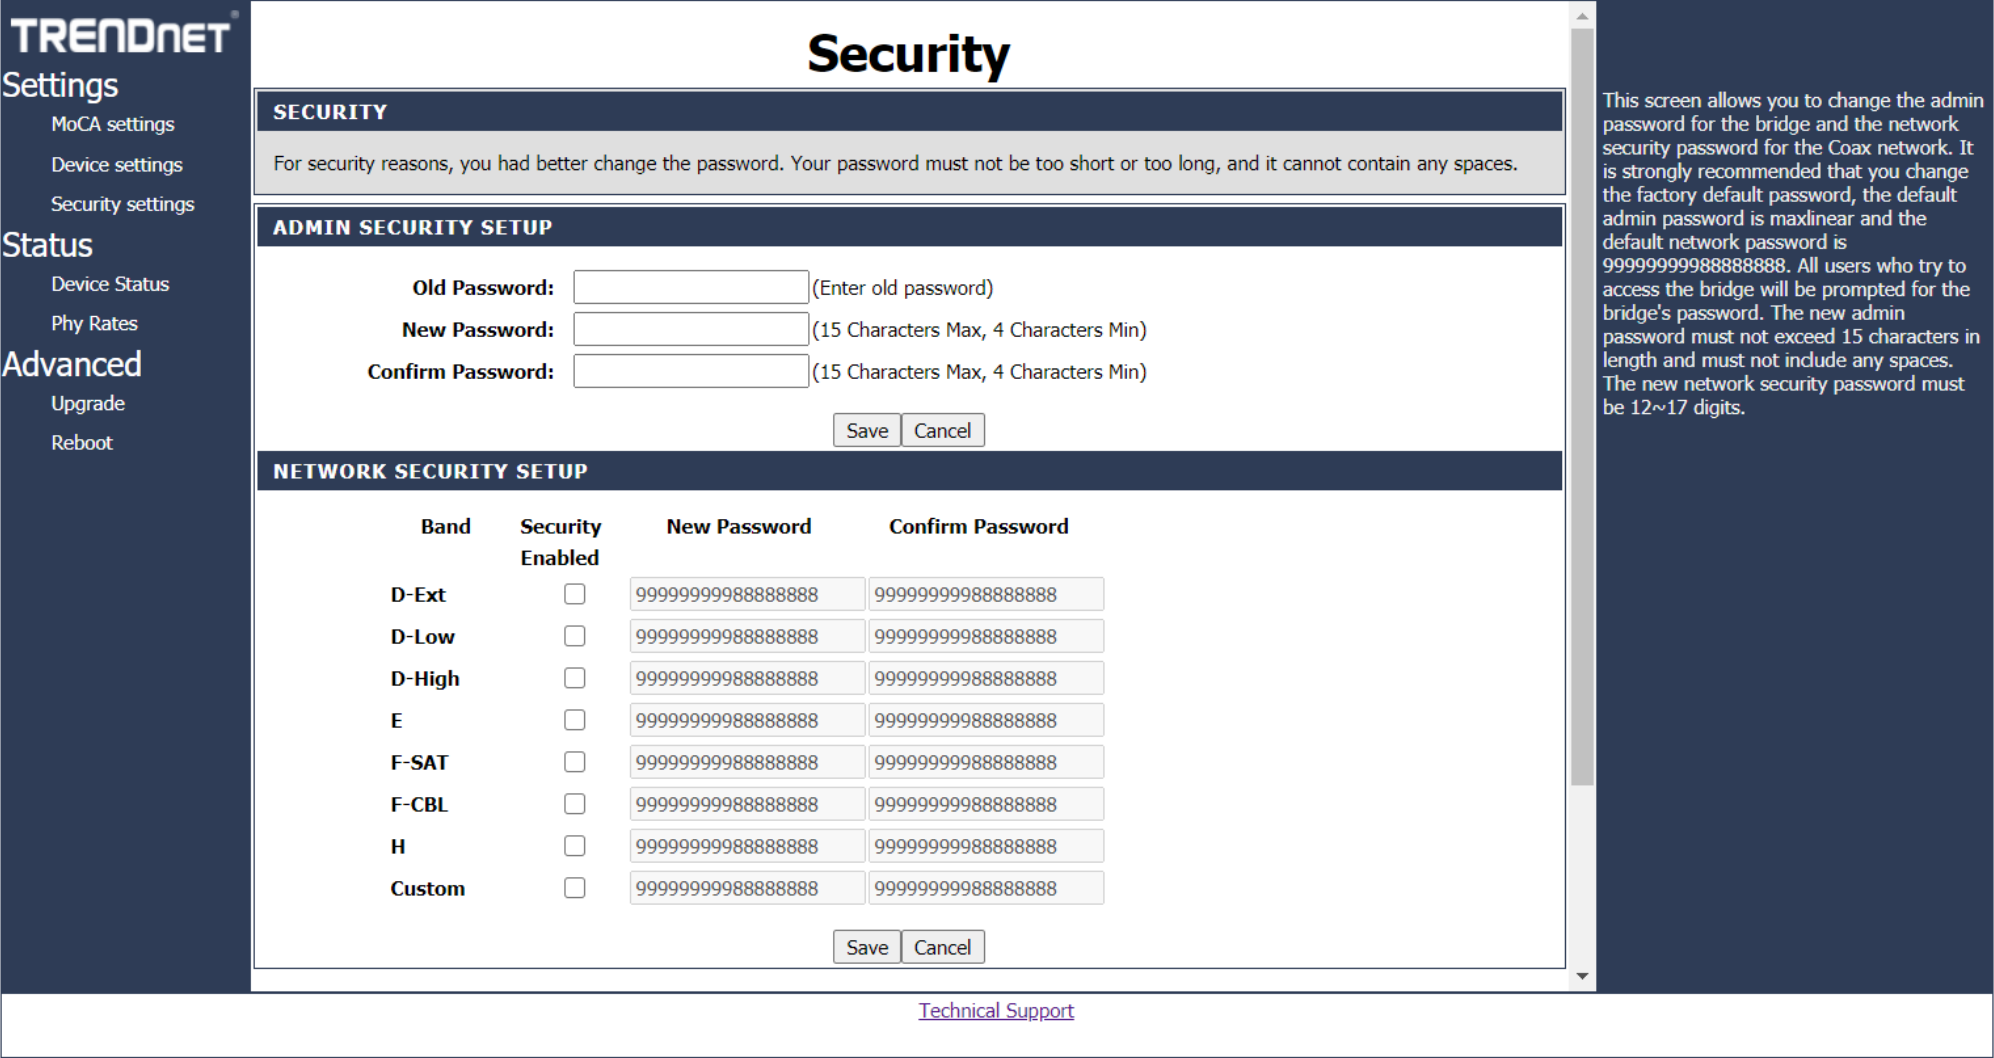Enable security for Custom band
1994x1058 pixels.
[575, 888]
